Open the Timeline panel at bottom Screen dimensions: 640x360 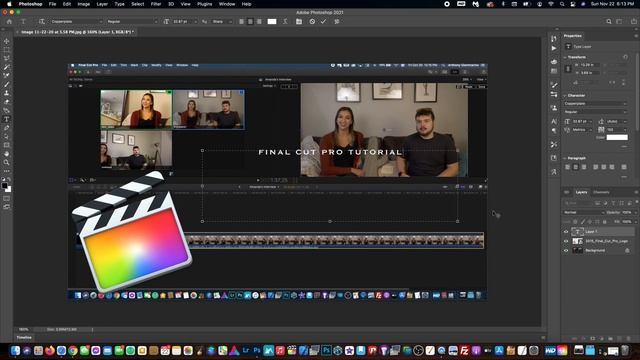[24, 338]
